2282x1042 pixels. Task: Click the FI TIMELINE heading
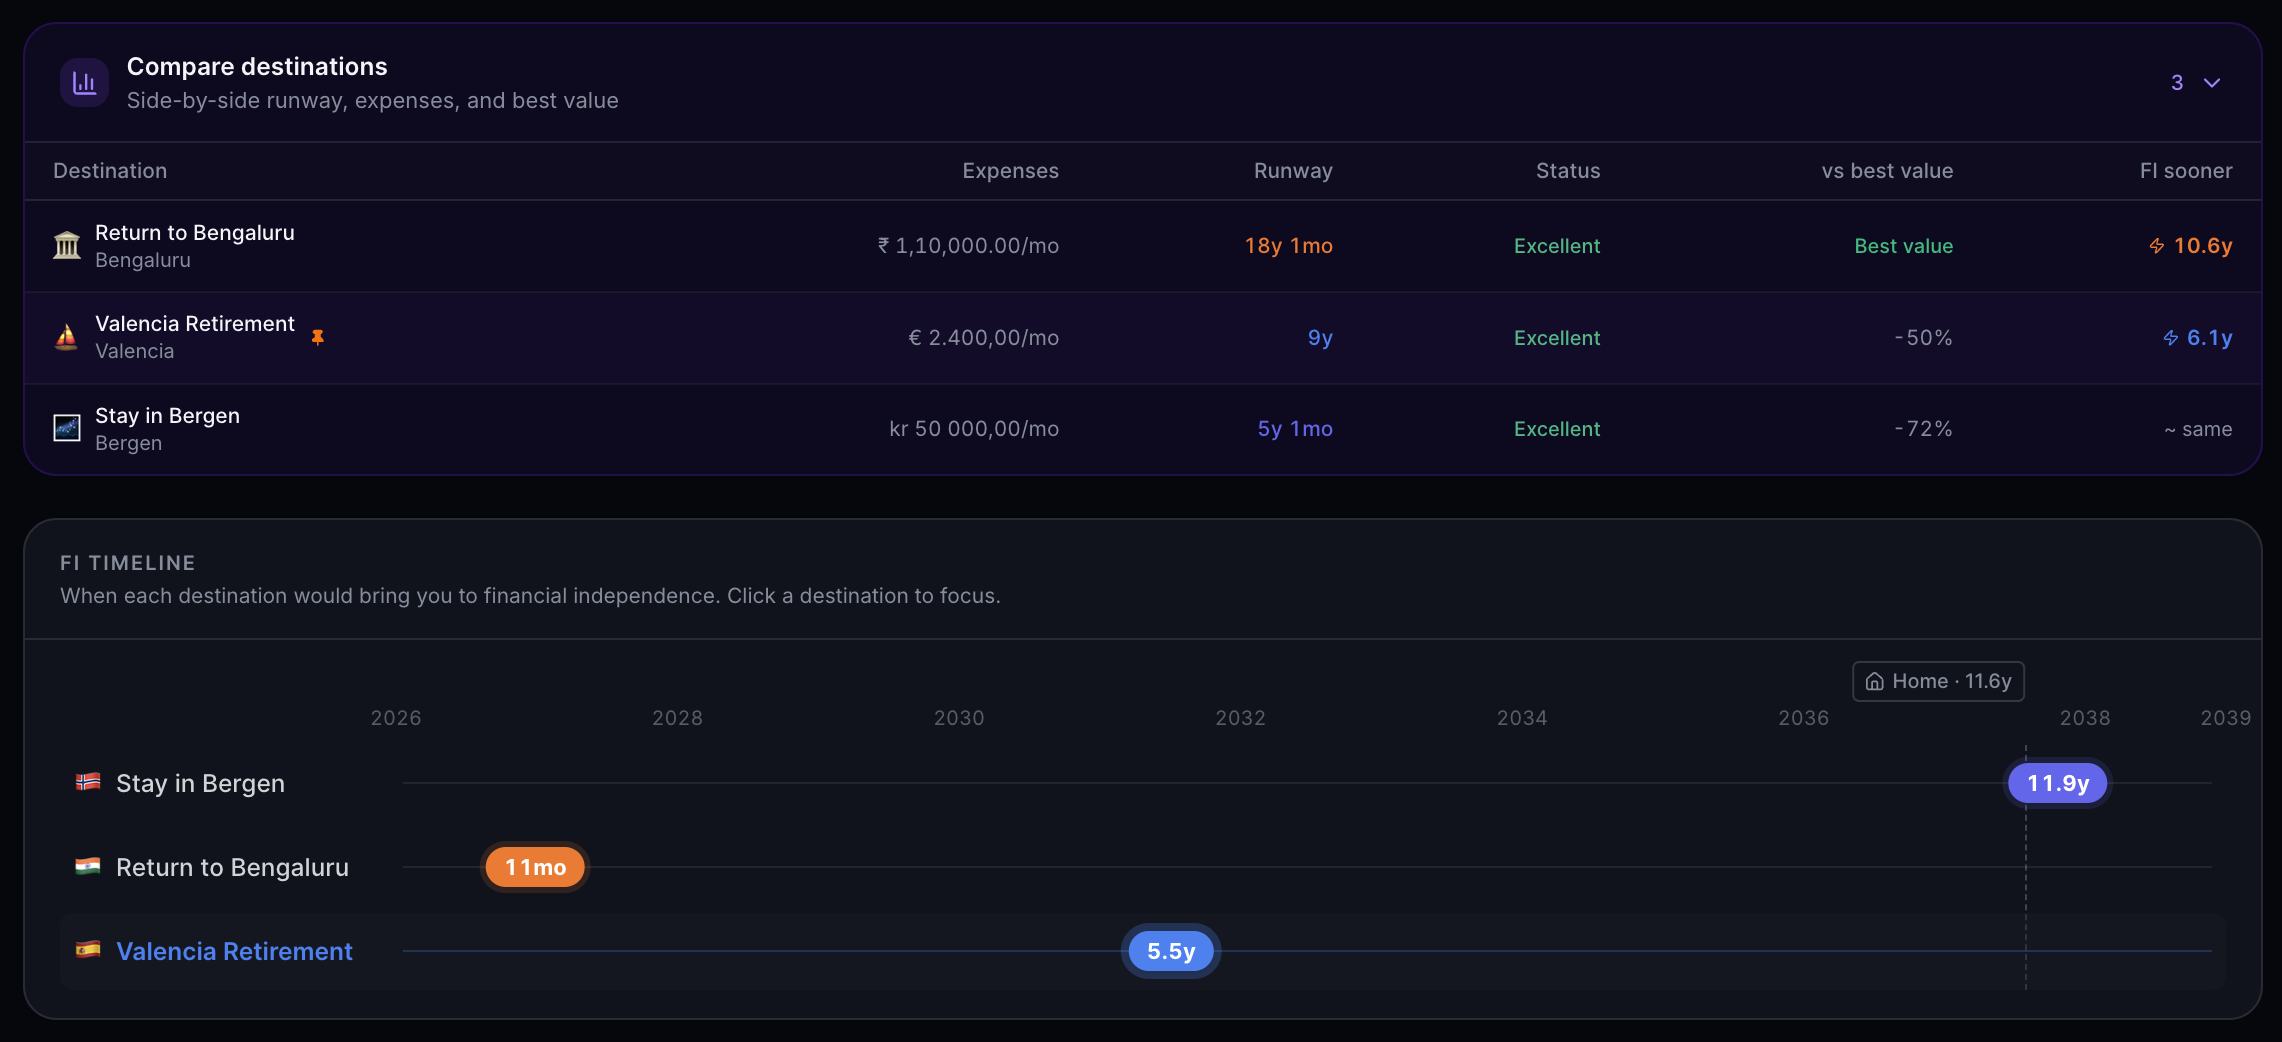point(128,563)
